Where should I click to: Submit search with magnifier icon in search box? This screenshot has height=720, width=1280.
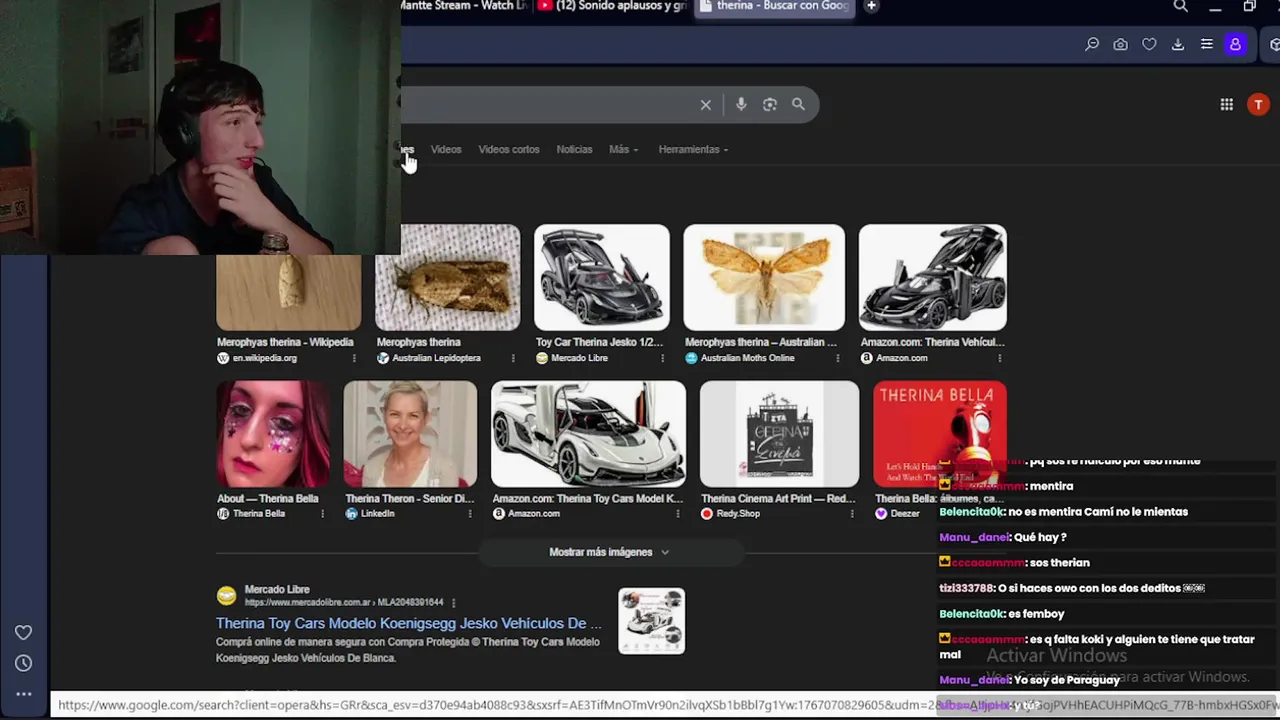tap(798, 104)
